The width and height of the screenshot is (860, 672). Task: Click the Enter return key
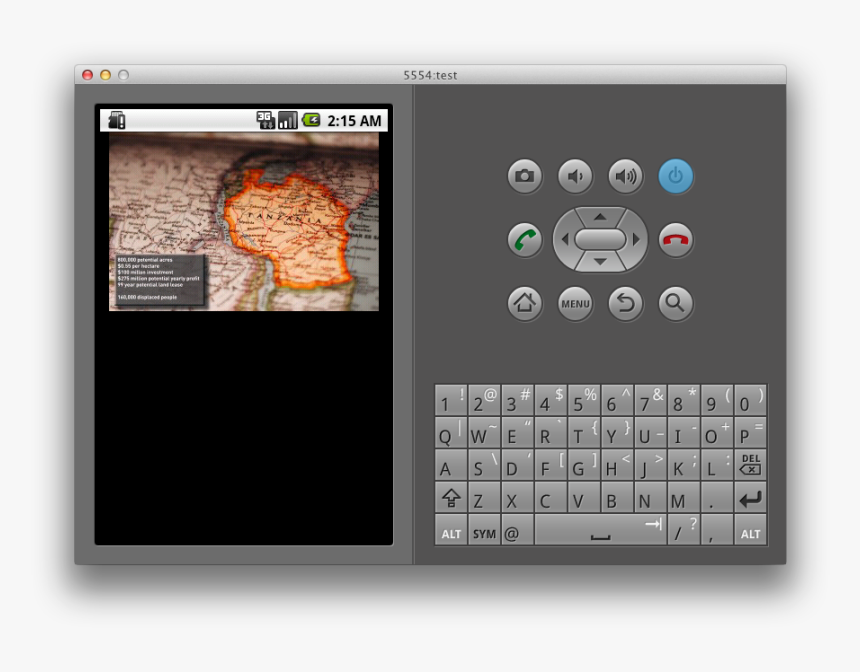click(x=750, y=497)
